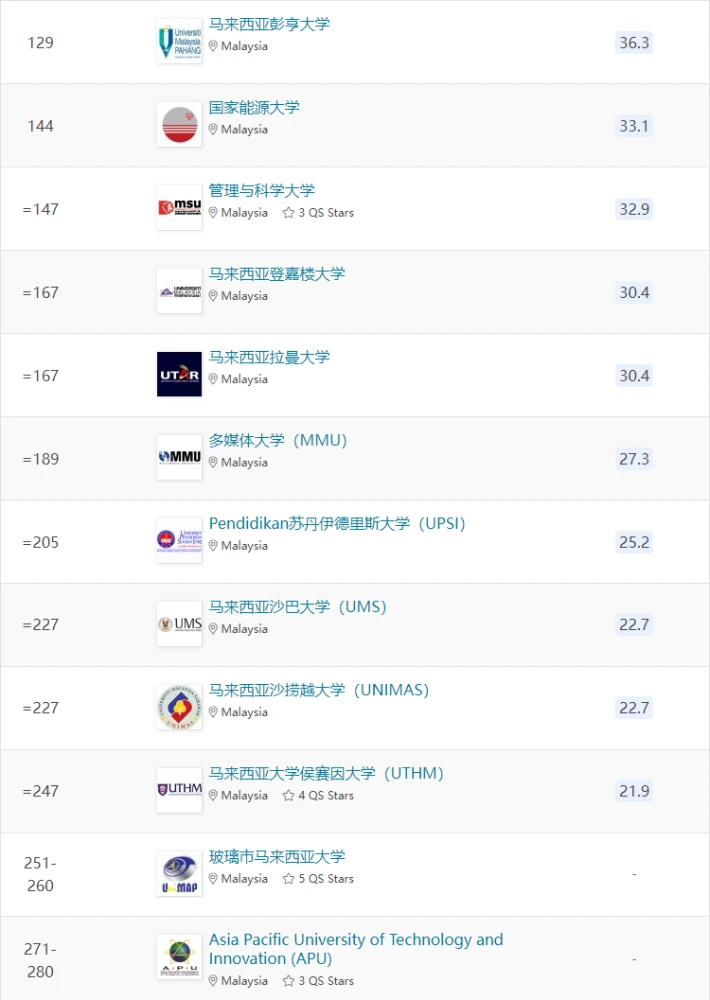The height and width of the screenshot is (1000, 710).
Task: Open 管理与科学大学 university link
Action: [x=262, y=191]
